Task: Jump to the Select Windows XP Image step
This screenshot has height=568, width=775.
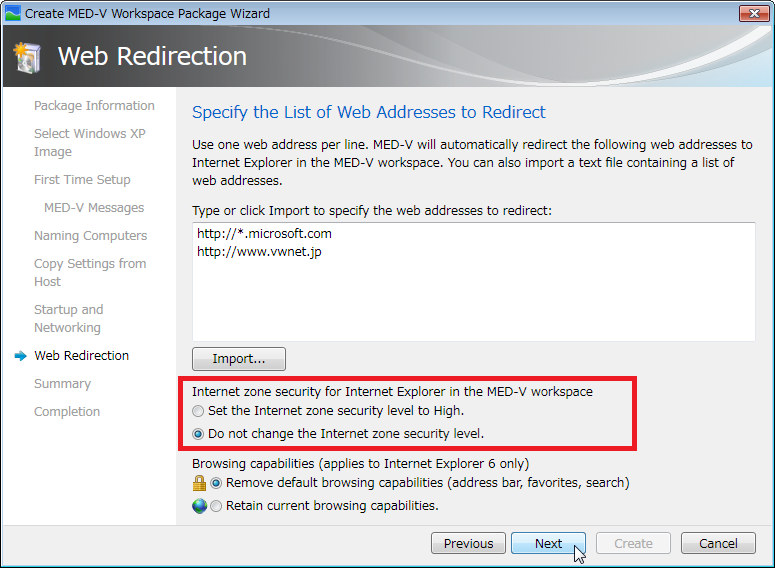Action: 89,142
